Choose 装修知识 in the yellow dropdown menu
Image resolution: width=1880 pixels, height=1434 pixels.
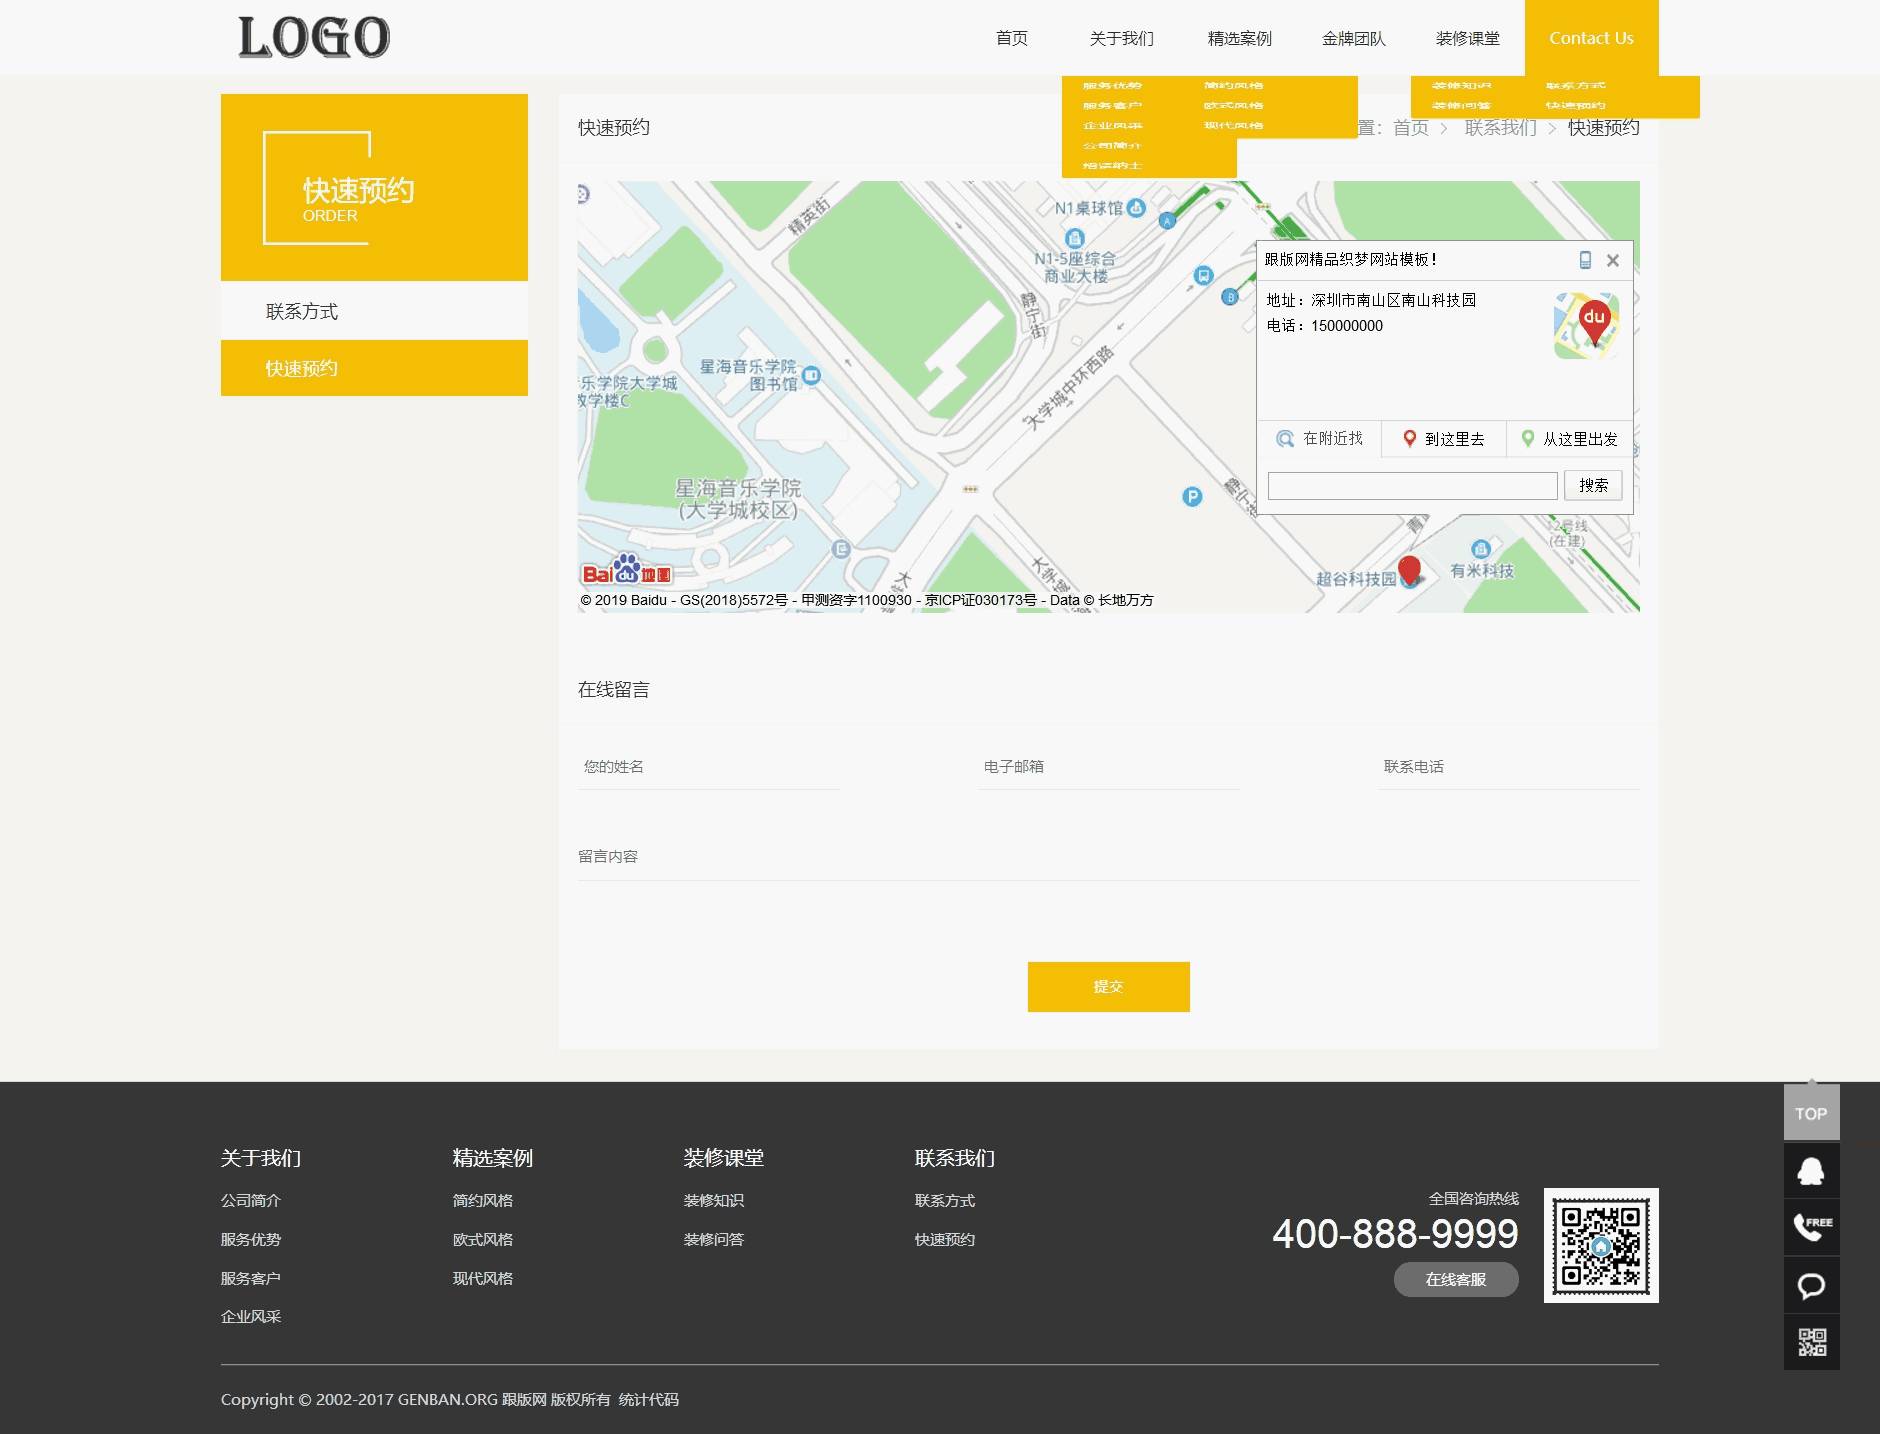[x=1461, y=86]
